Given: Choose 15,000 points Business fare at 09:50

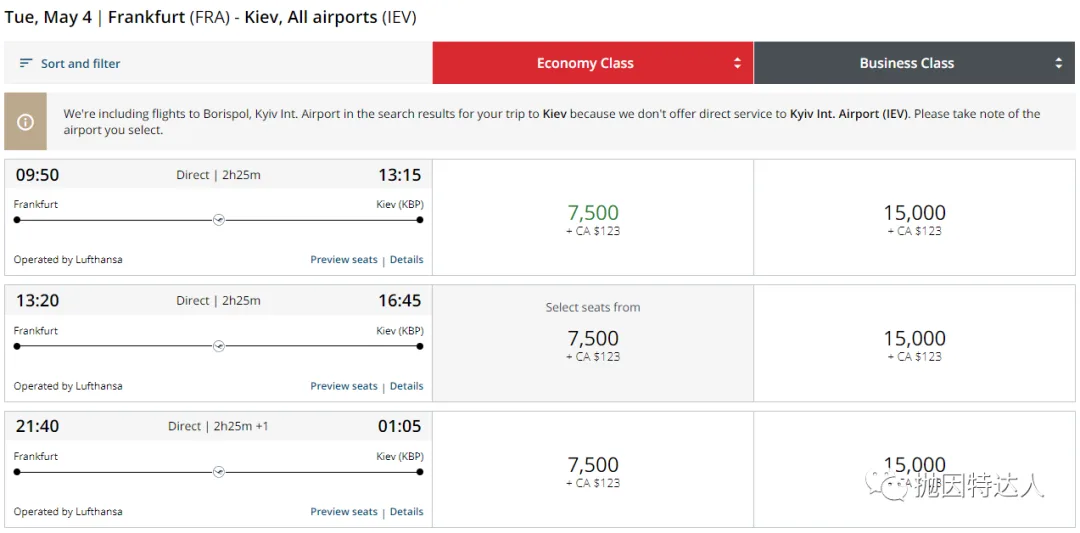Looking at the screenshot, I should pyautogui.click(x=914, y=218).
